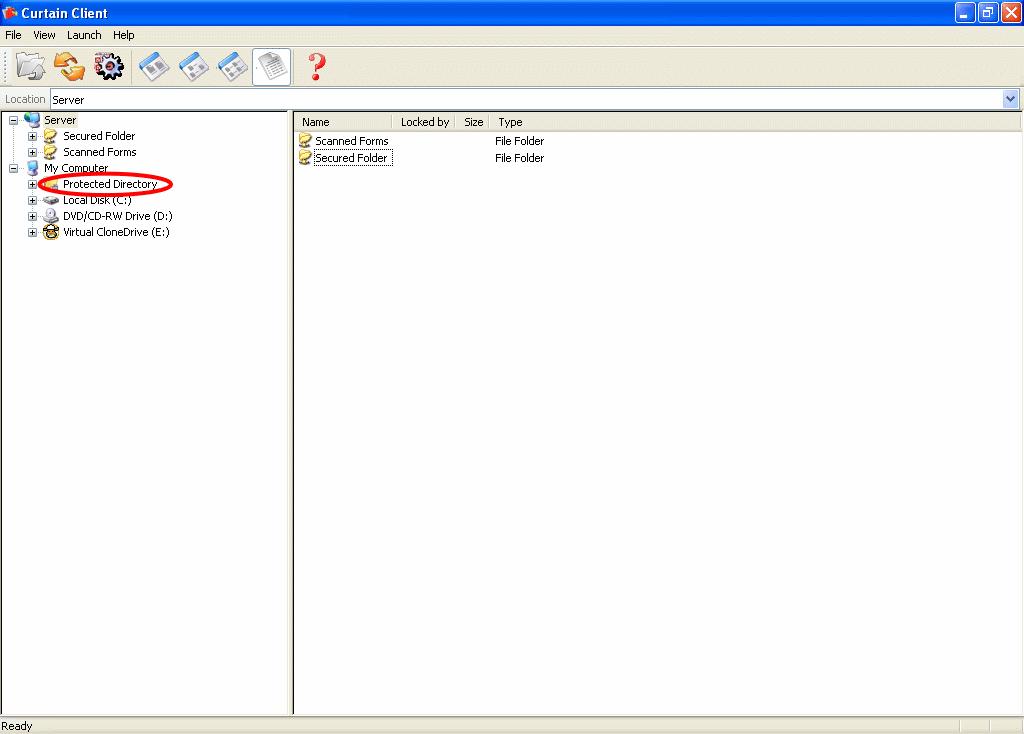1024x734 pixels.
Task: Expand the Protected Directory tree node
Action: pyautogui.click(x=33, y=184)
